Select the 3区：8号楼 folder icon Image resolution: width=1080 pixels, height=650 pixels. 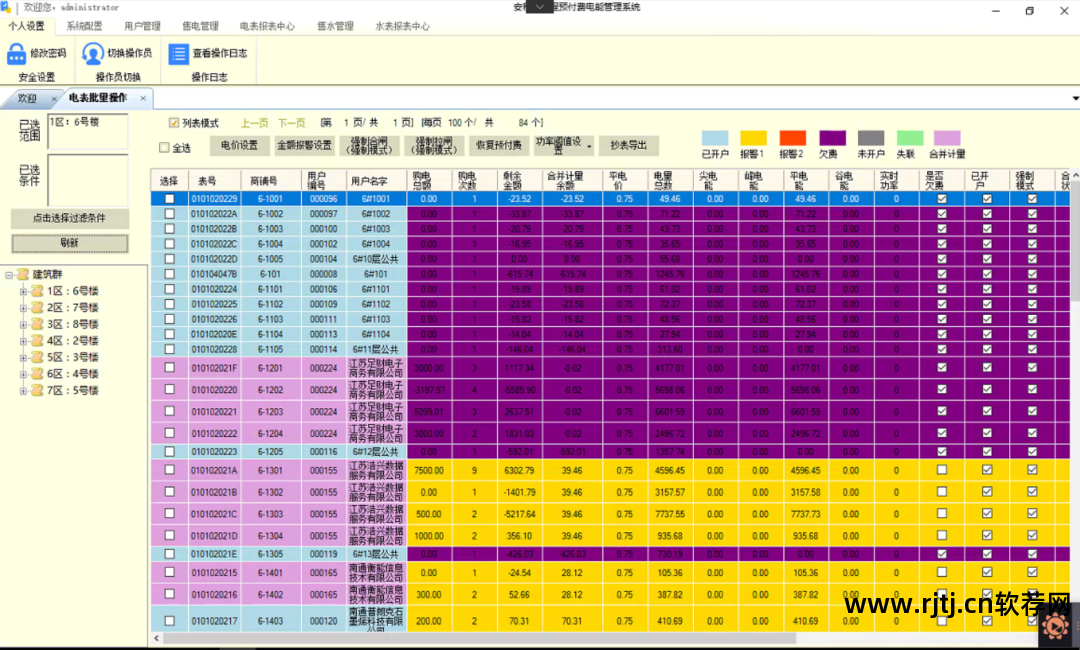(x=37, y=324)
